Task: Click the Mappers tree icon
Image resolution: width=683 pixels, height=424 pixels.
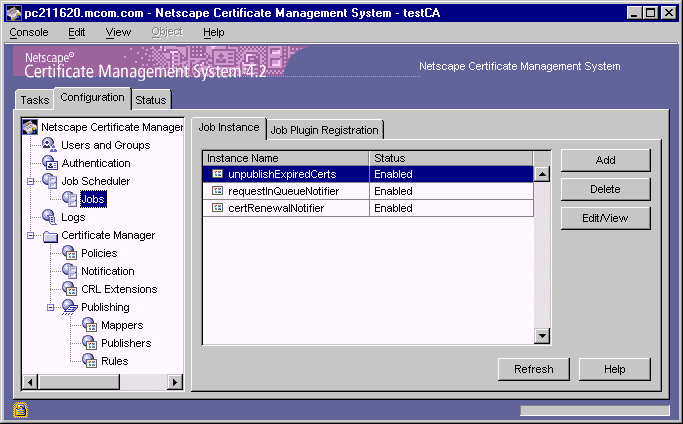Action: [90, 325]
